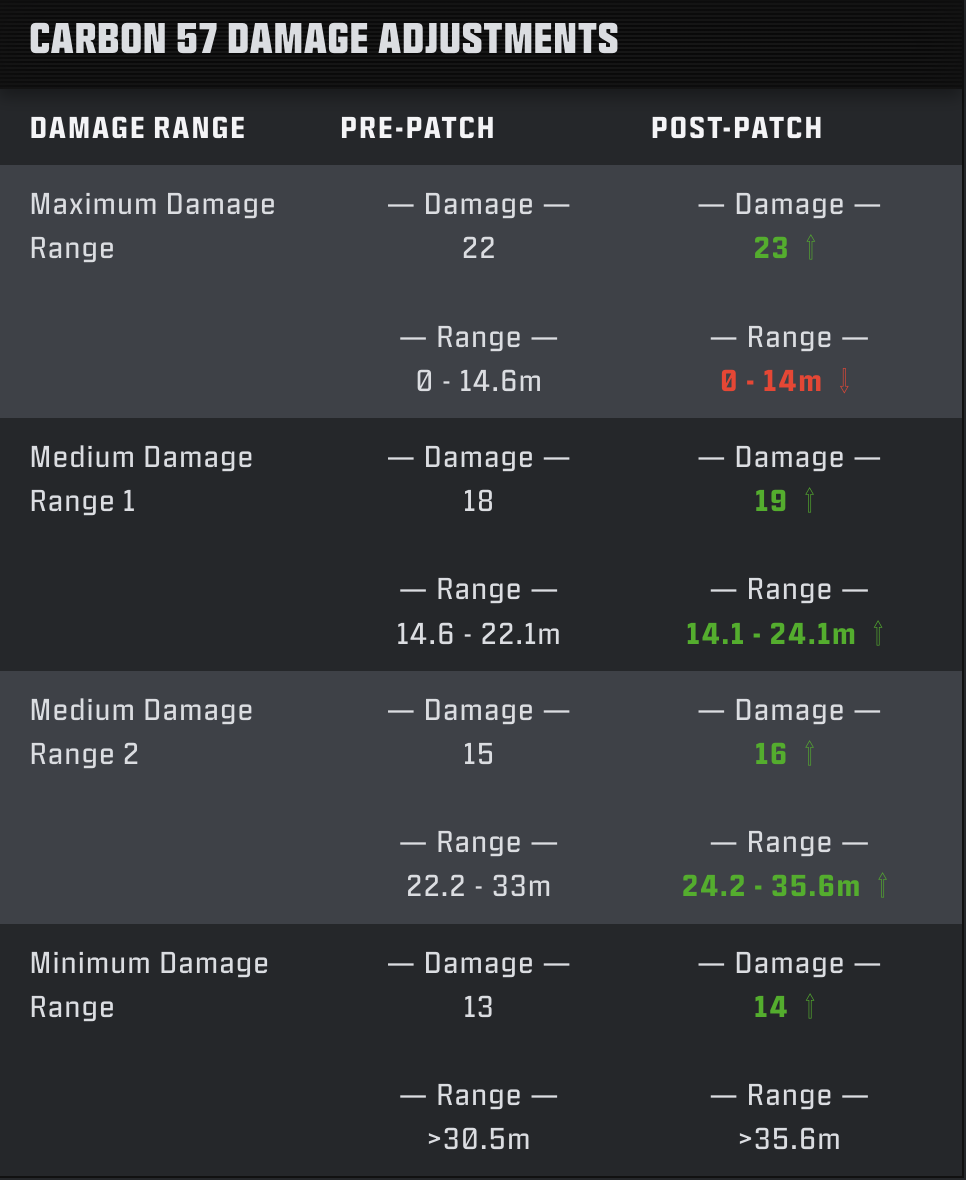Click the red post-patch value 0 - 14m
Screen dimensions: 966x1180
pos(770,381)
